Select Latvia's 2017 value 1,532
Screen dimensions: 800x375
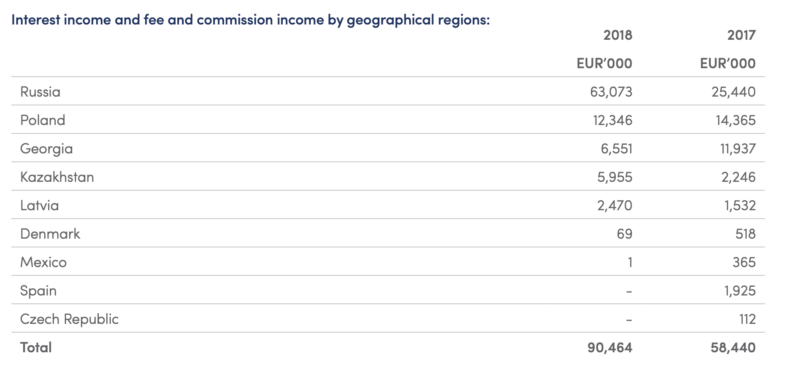click(x=739, y=206)
